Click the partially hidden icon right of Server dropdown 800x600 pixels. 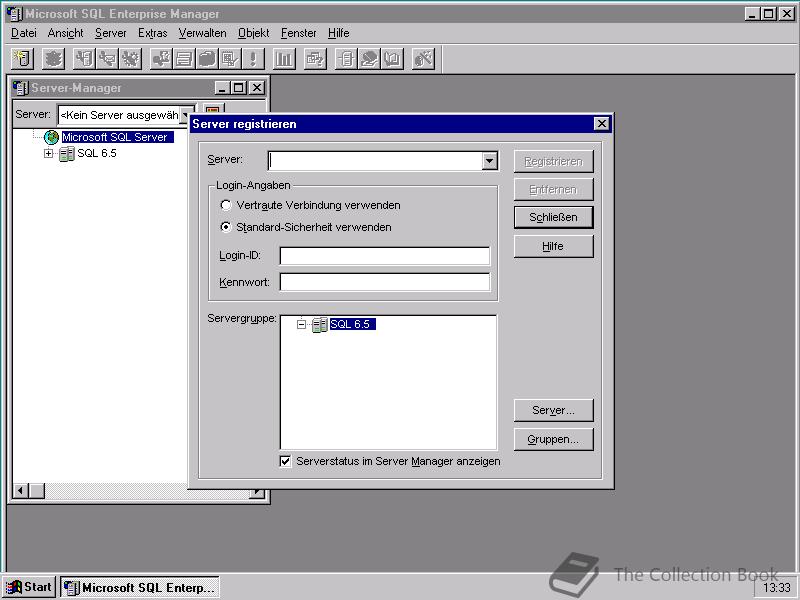coord(212,109)
